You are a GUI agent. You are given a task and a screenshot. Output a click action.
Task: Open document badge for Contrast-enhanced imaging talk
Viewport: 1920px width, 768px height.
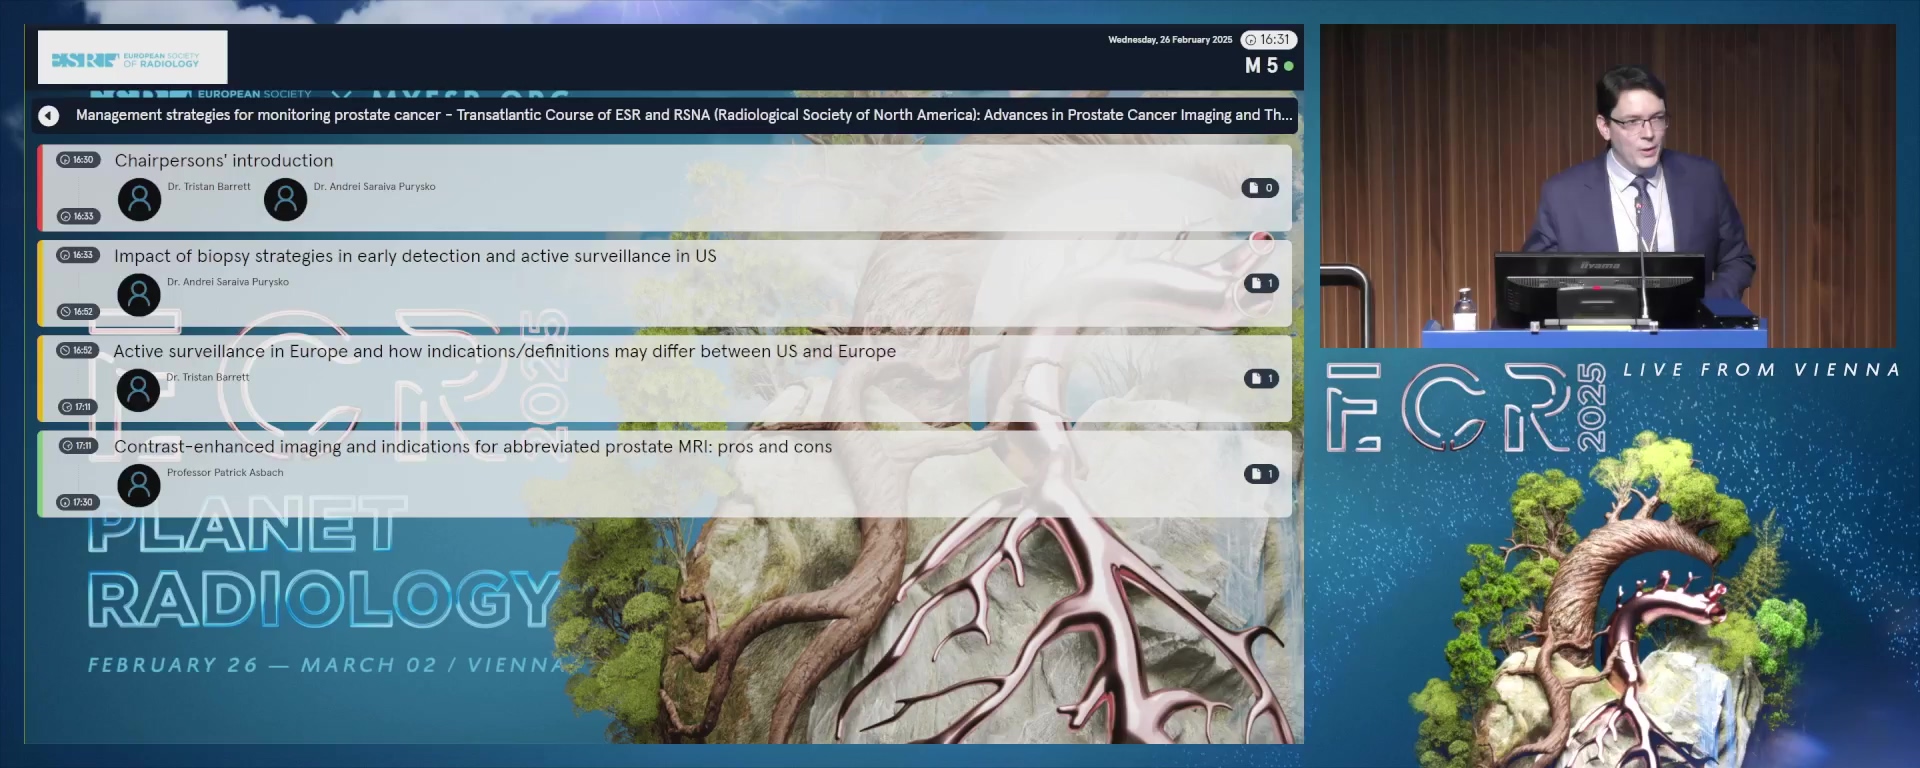coord(1261,473)
